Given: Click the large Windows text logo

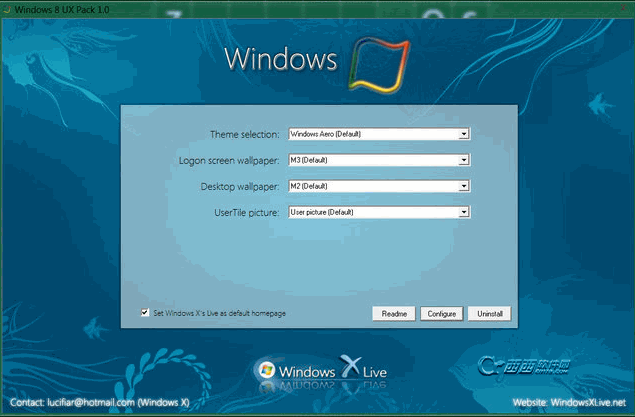Looking at the screenshot, I should [280, 59].
